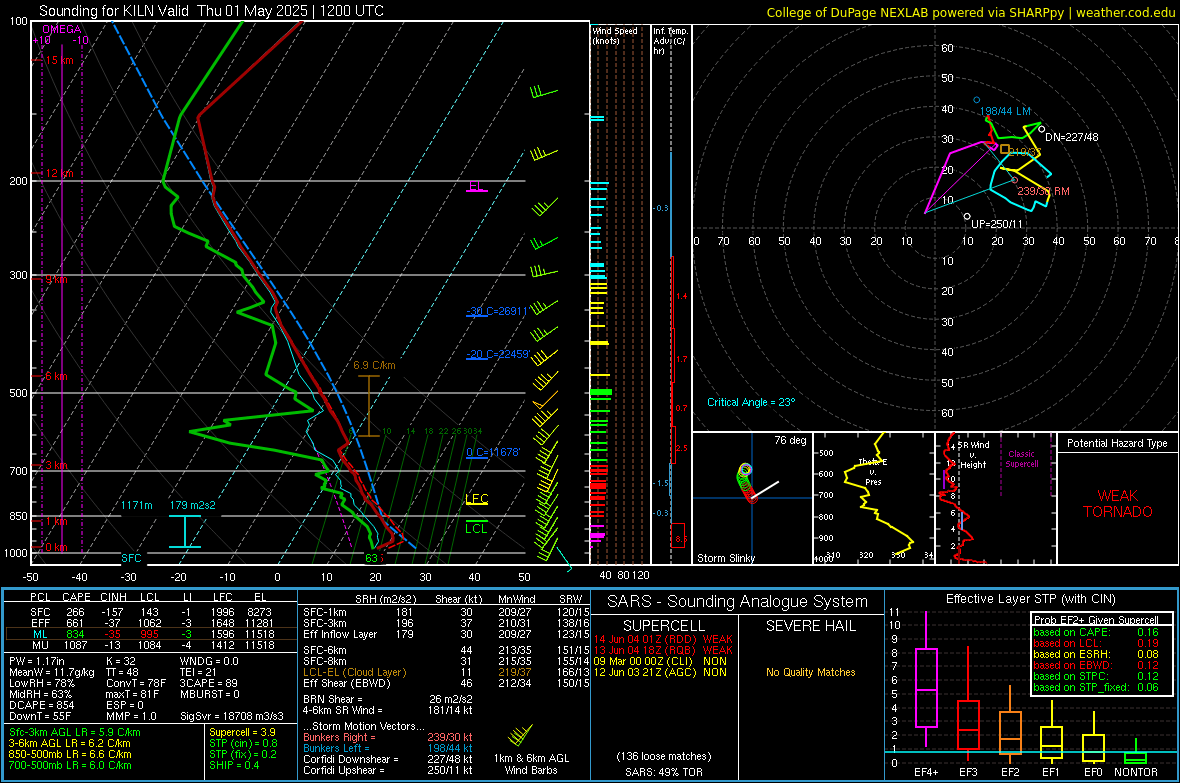
Task: Click the 'SFC-1km' shear table row
Action: click(x=445, y=612)
